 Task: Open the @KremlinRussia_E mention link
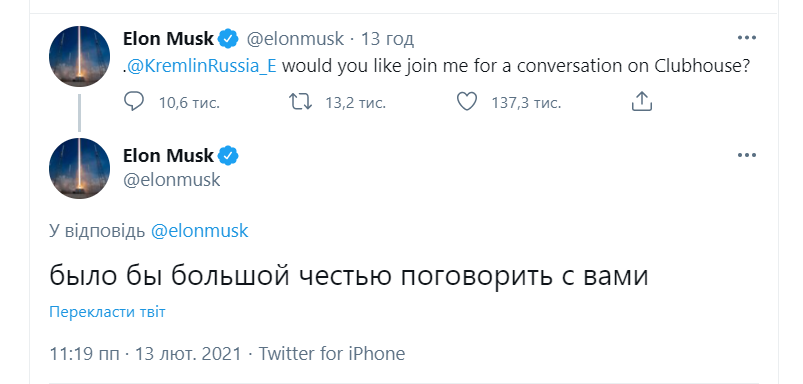tap(201, 67)
